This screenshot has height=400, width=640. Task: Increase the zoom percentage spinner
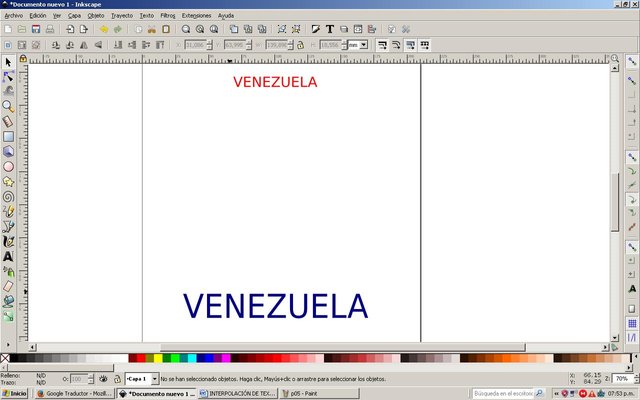[x=636, y=376]
